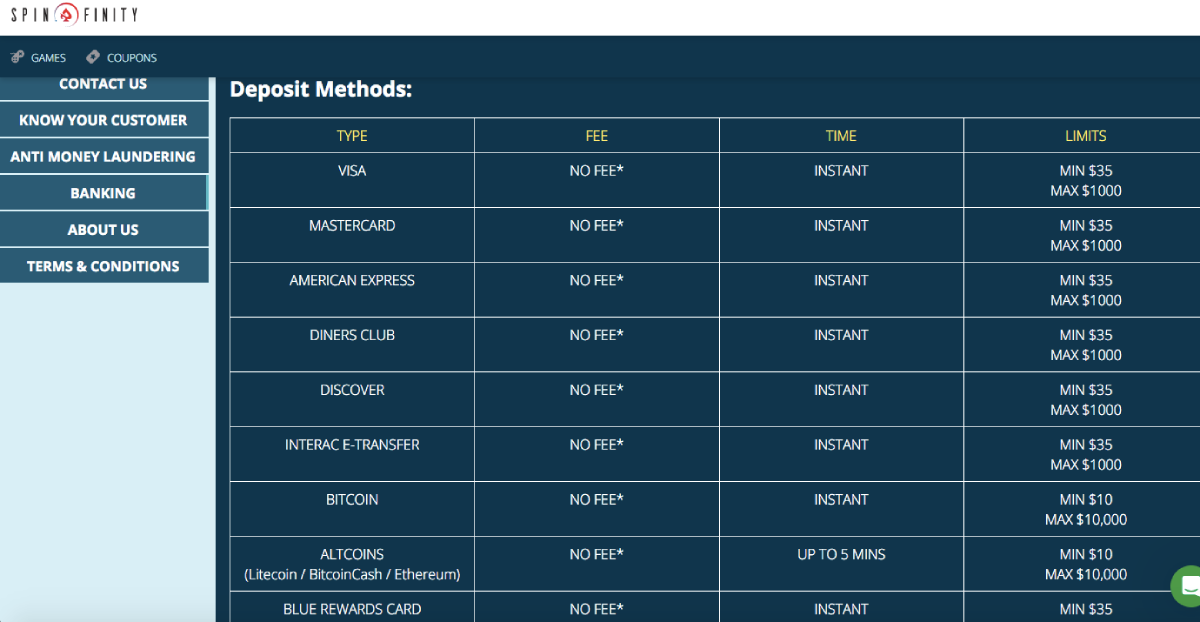Click the BITCOIN deposit type cell
1200x622 pixels.
(352, 500)
